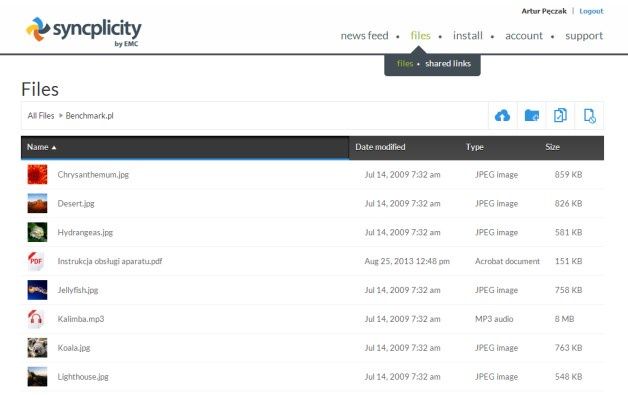The image size is (628, 395).
Task: Click the 758 KB size cell
Action: [x=568, y=290]
